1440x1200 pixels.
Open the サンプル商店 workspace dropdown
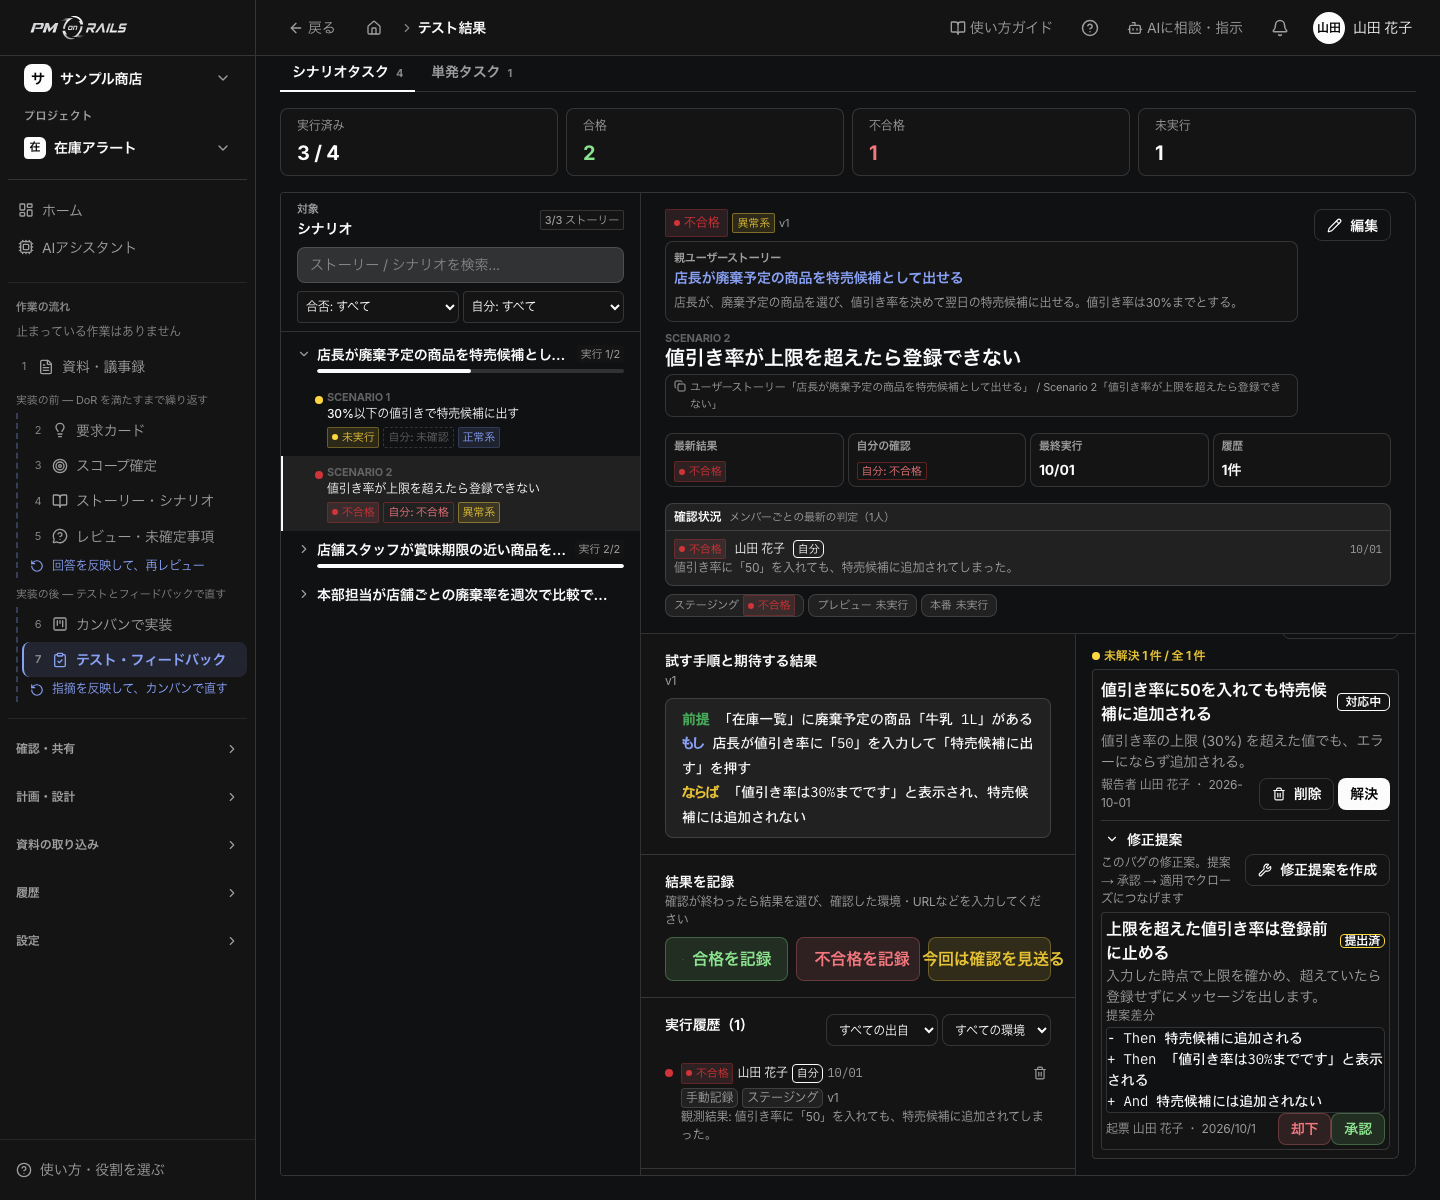tap(127, 78)
